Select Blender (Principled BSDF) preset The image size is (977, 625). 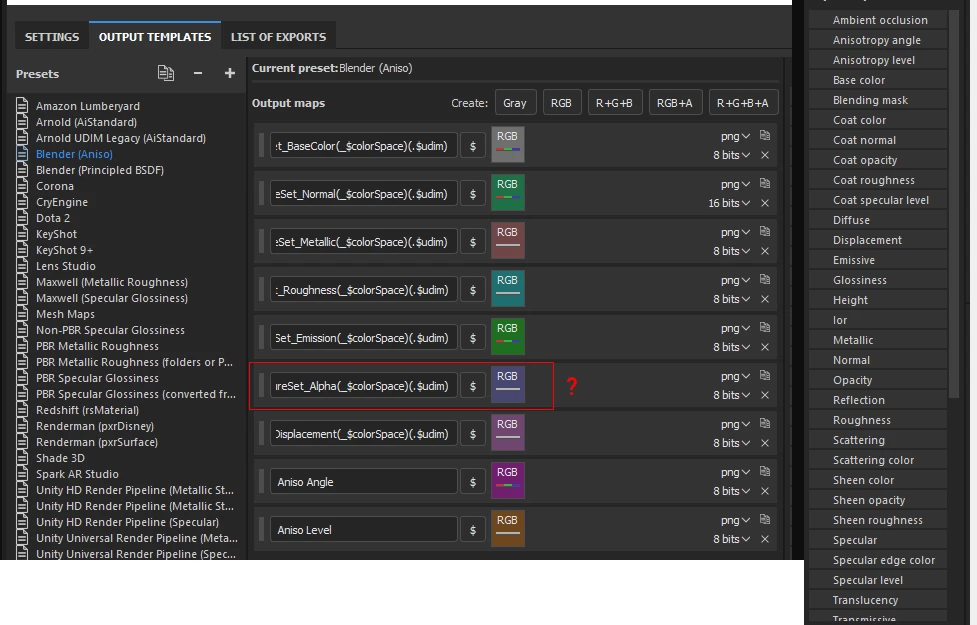(100, 170)
